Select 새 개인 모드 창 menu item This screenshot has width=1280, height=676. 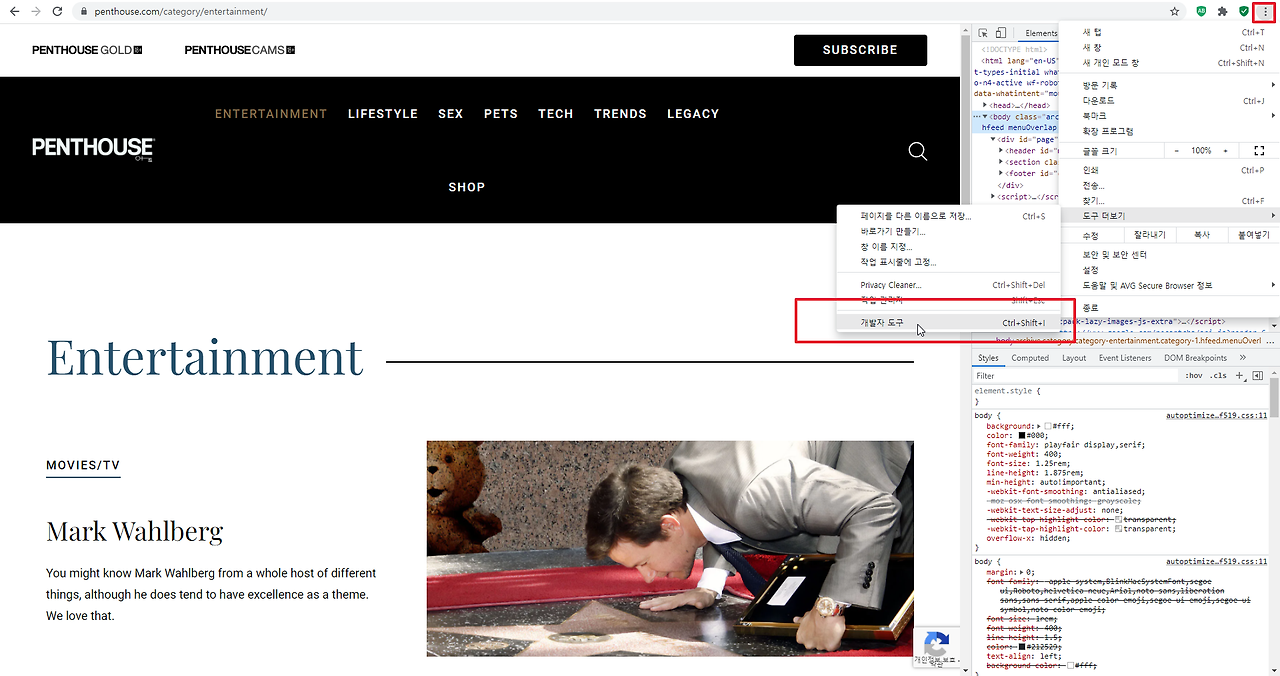[x=1169, y=63]
